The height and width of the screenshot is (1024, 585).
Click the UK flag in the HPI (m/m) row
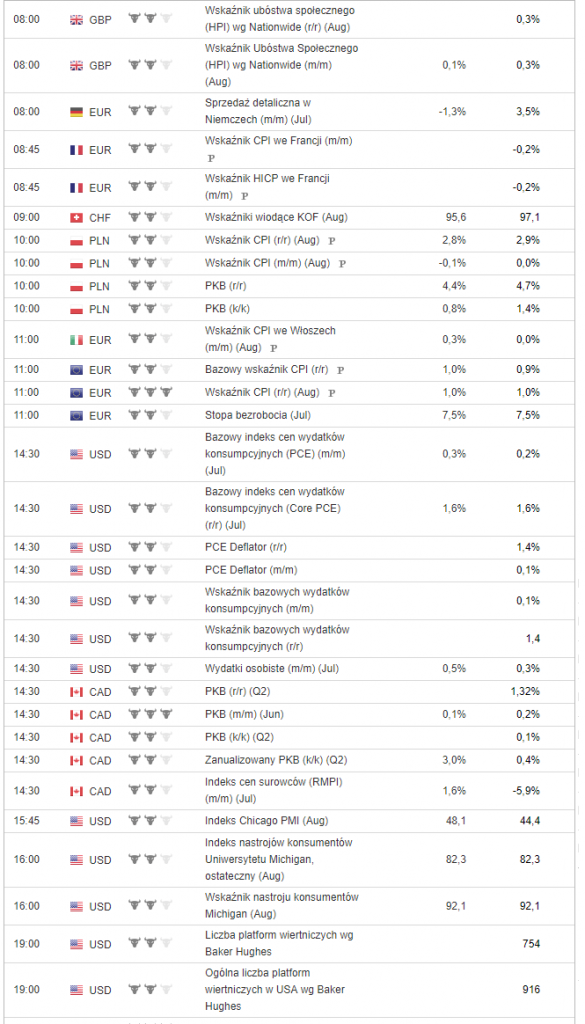click(76, 65)
